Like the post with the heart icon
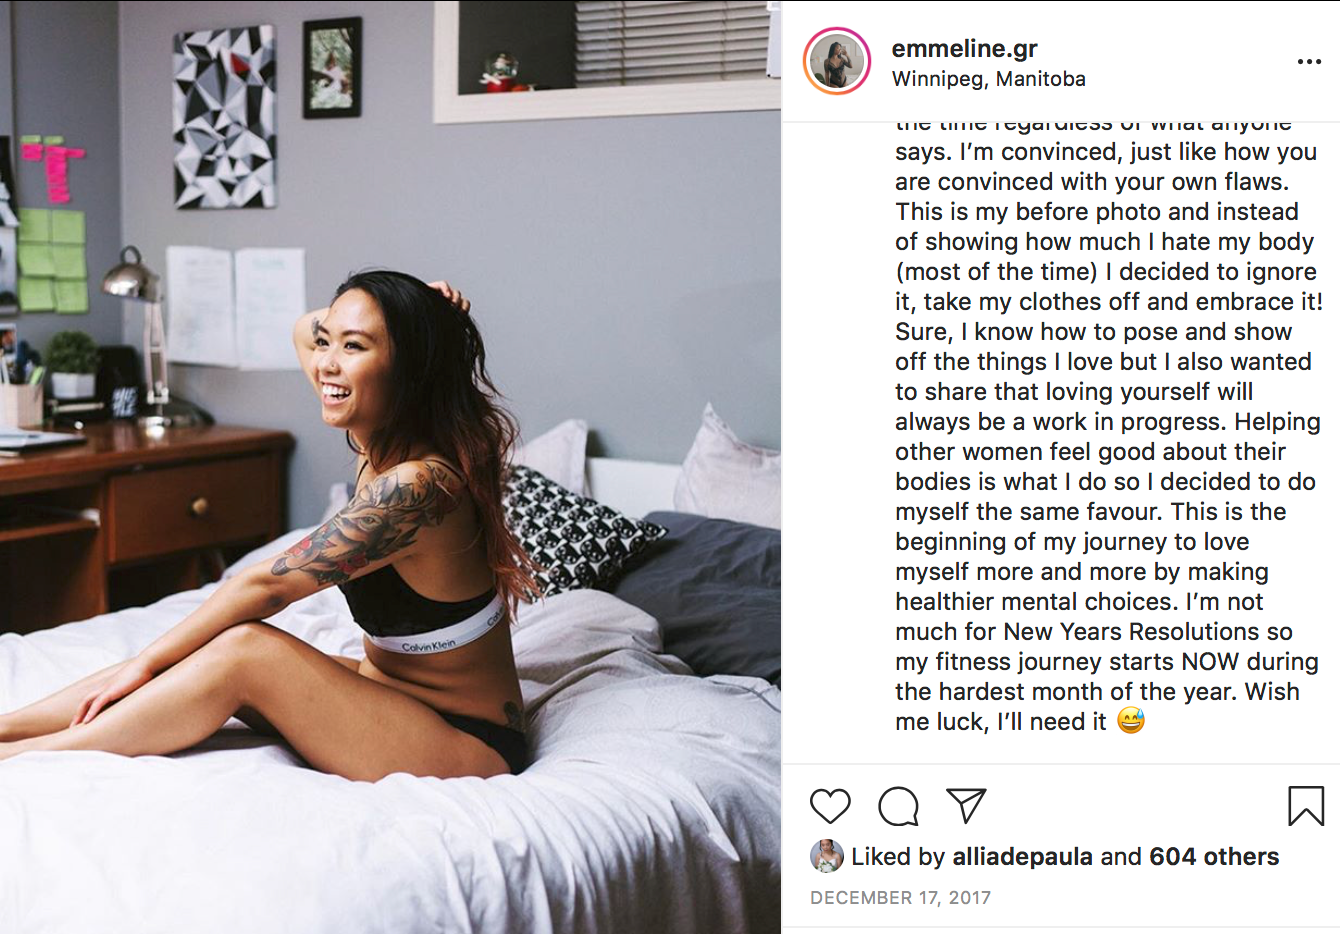The width and height of the screenshot is (1340, 934). 830,806
